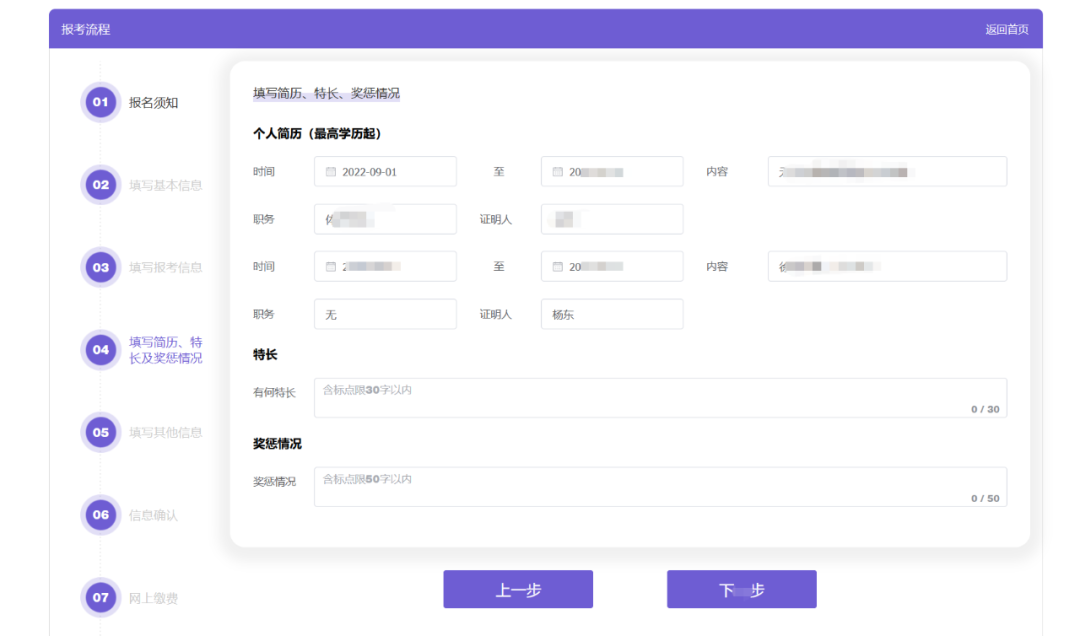Focus the first row 证明人 field
1080x636 pixels.
coord(612,219)
